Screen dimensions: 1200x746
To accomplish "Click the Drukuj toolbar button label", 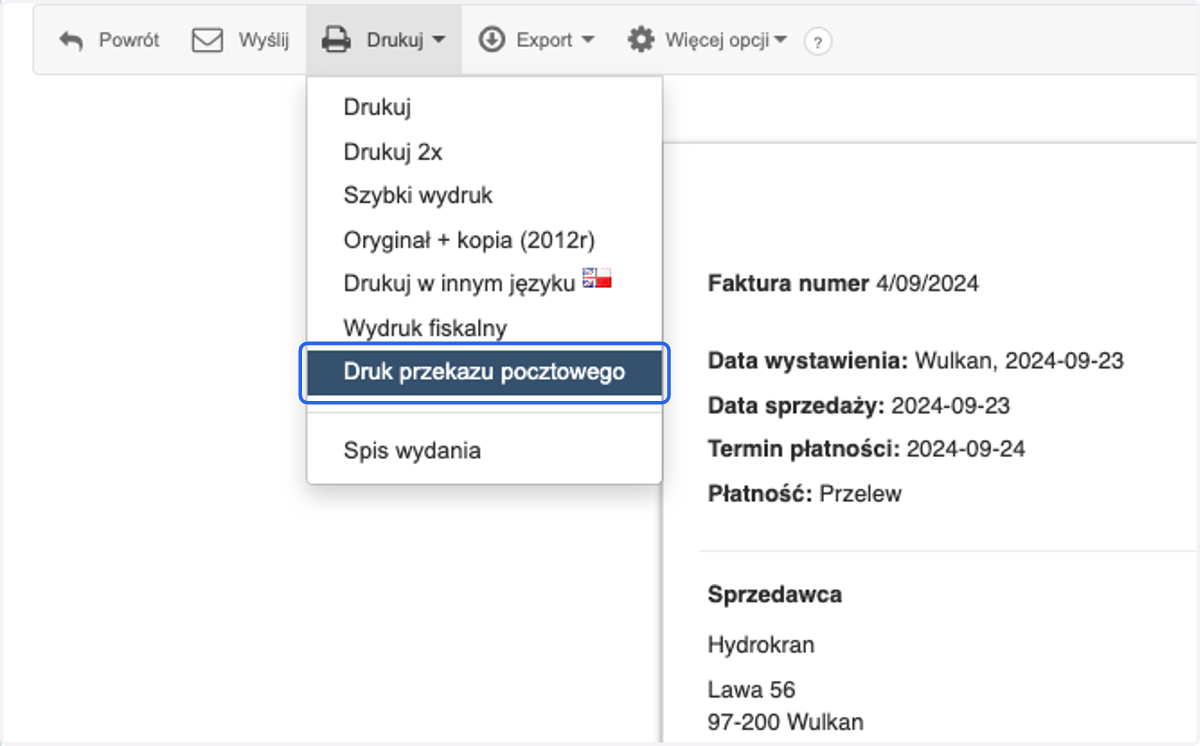I will 394,40.
